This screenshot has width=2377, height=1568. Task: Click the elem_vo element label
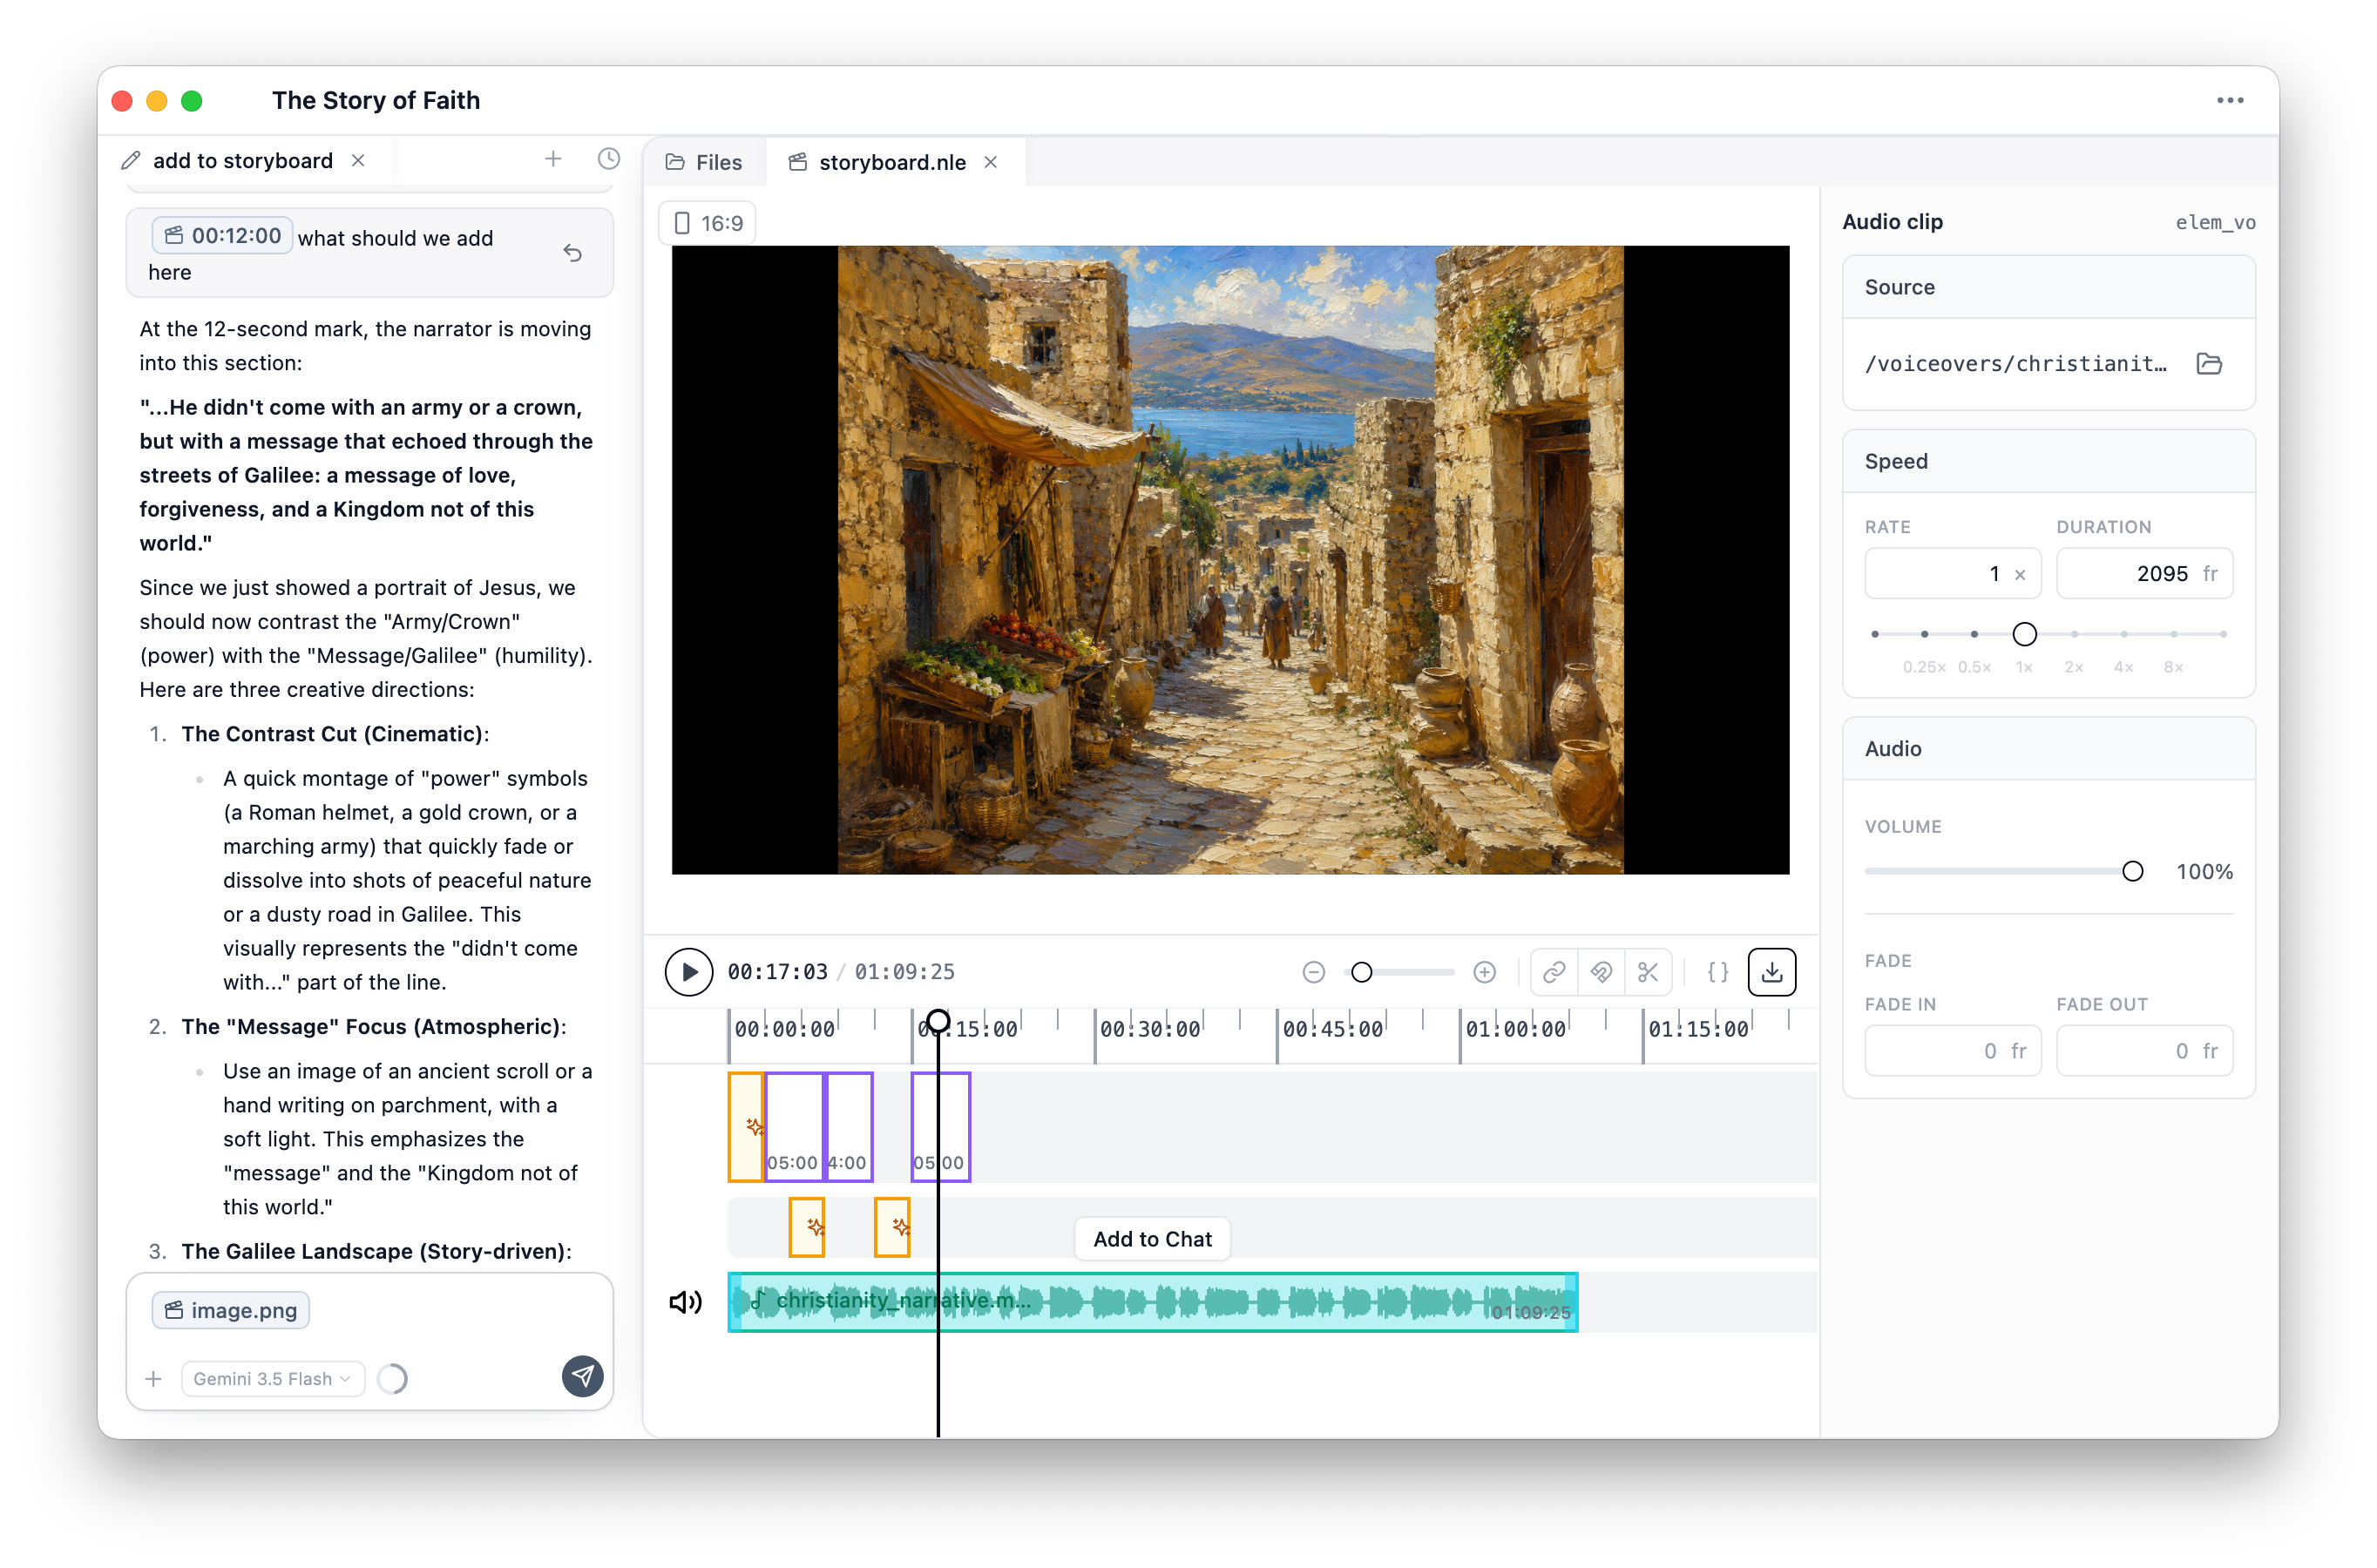[2215, 223]
